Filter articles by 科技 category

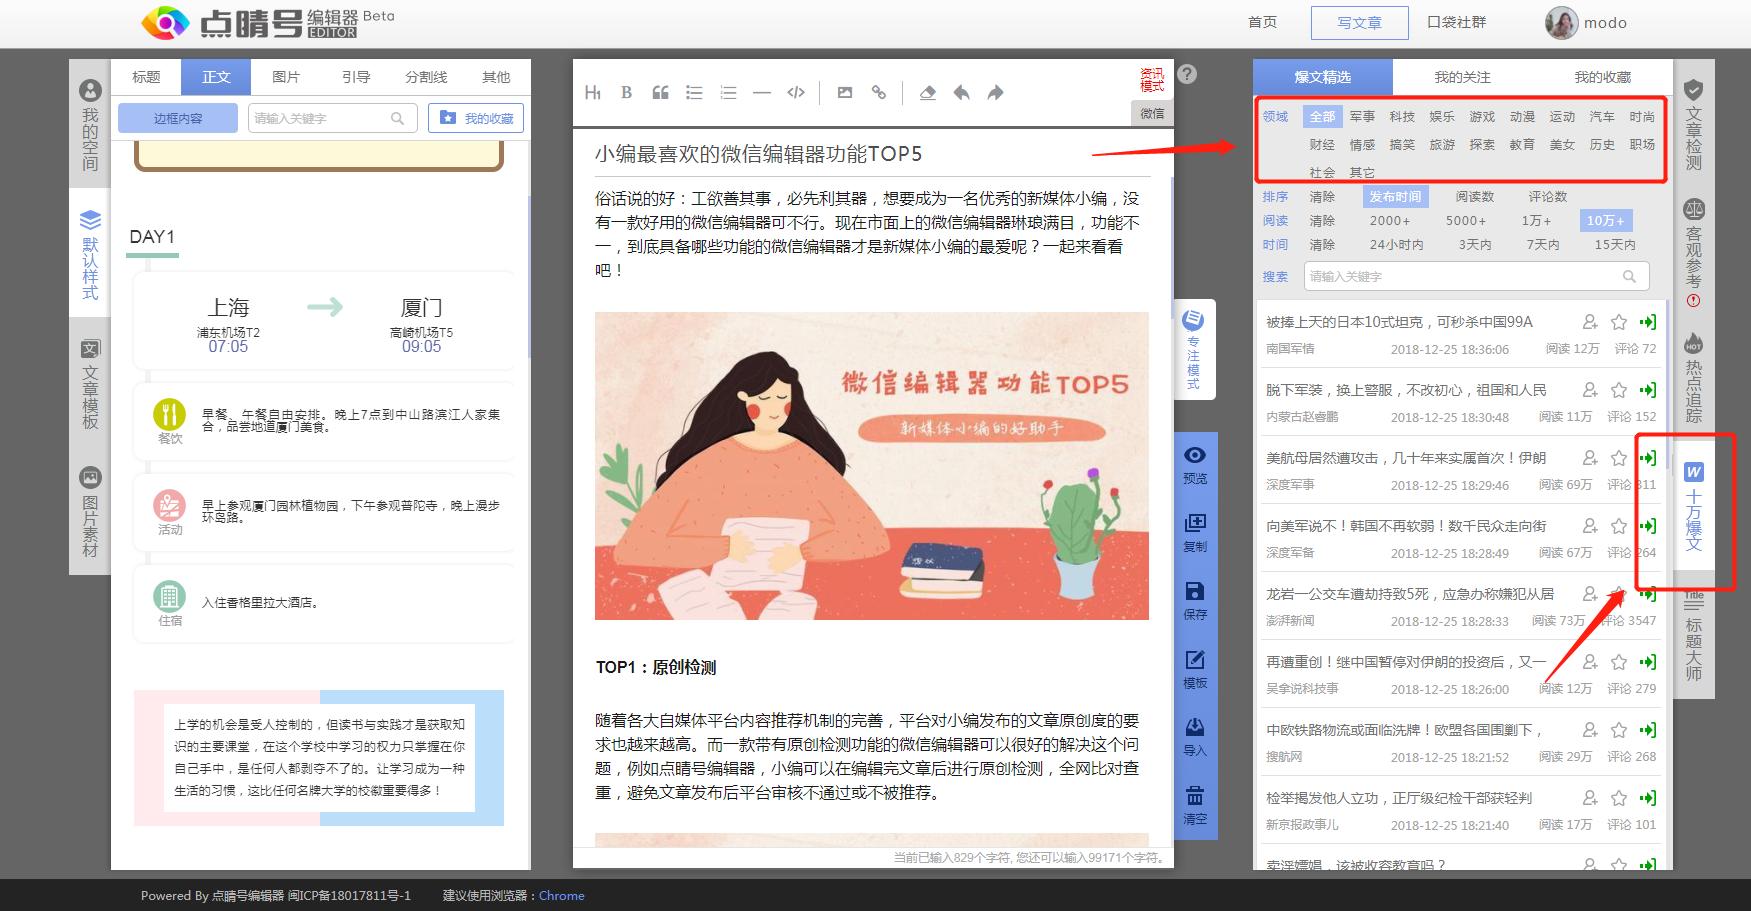1402,117
